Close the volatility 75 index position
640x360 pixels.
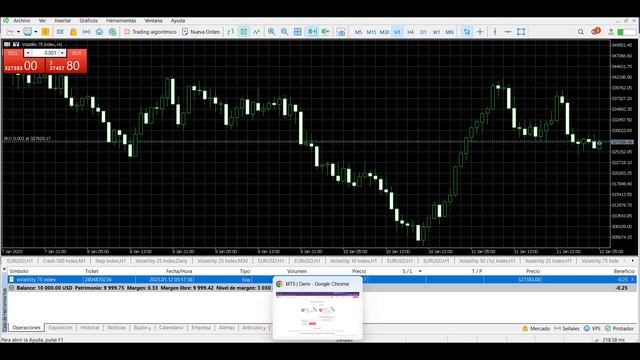pyautogui.click(x=633, y=280)
